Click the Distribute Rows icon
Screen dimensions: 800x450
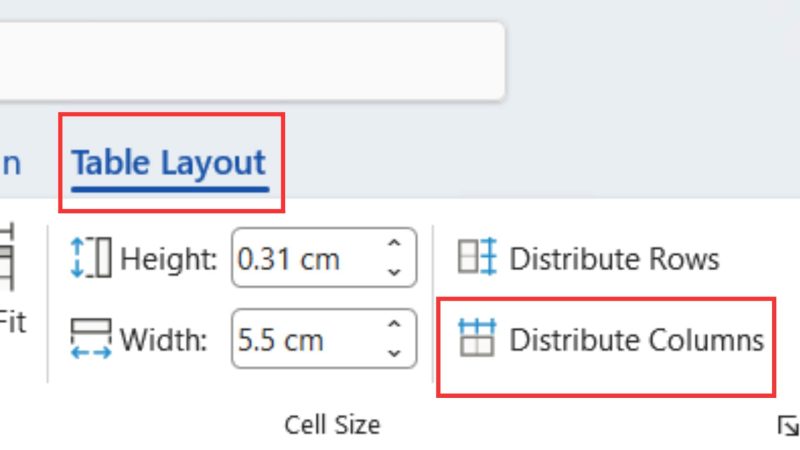[477, 257]
